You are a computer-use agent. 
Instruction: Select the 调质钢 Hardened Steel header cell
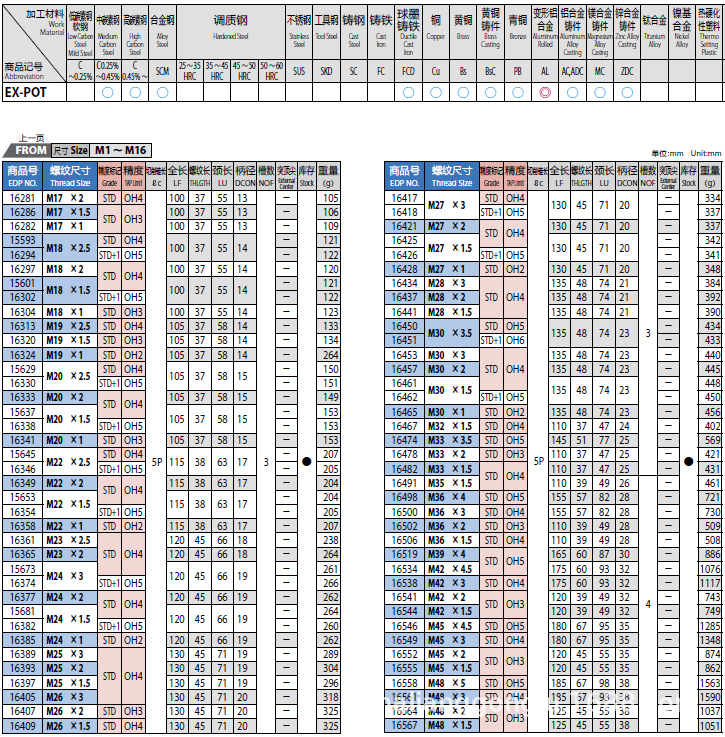(x=231, y=32)
